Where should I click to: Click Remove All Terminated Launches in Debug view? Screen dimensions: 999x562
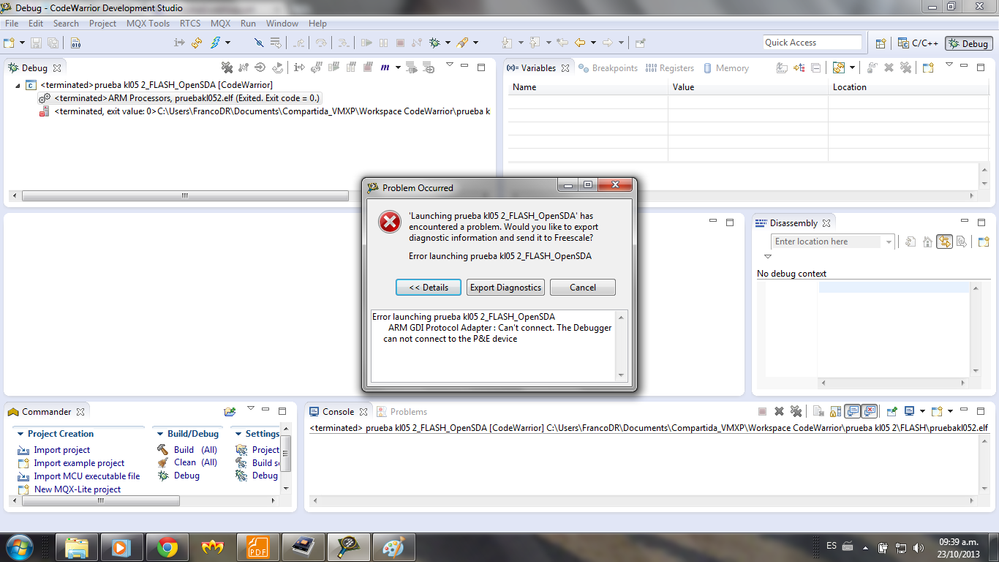point(227,68)
